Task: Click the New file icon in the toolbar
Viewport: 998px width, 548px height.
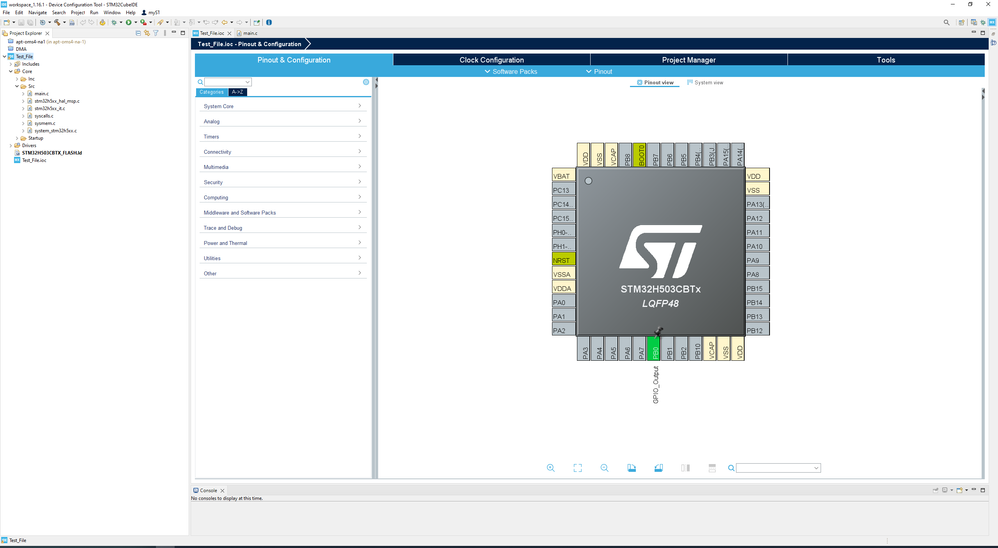Action: tap(7, 22)
